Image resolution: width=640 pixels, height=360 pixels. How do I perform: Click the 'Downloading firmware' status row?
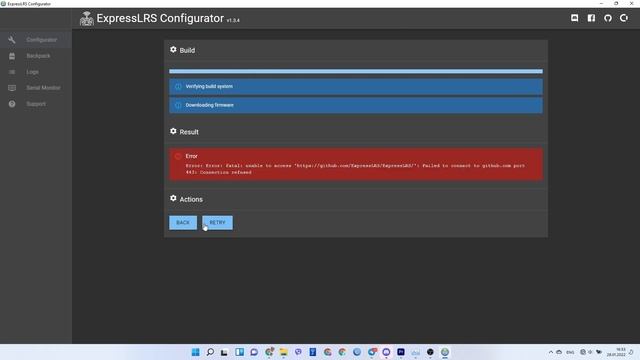point(356,105)
